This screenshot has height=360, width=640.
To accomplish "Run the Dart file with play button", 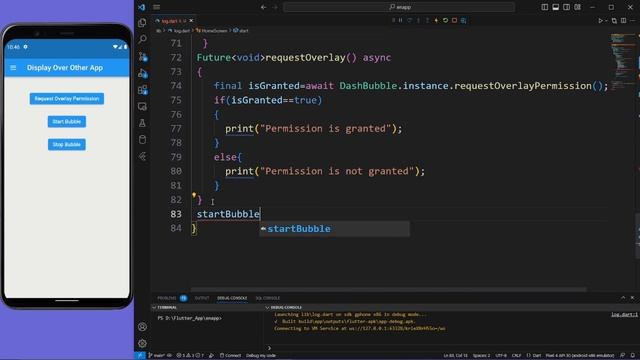I will 600,20.
